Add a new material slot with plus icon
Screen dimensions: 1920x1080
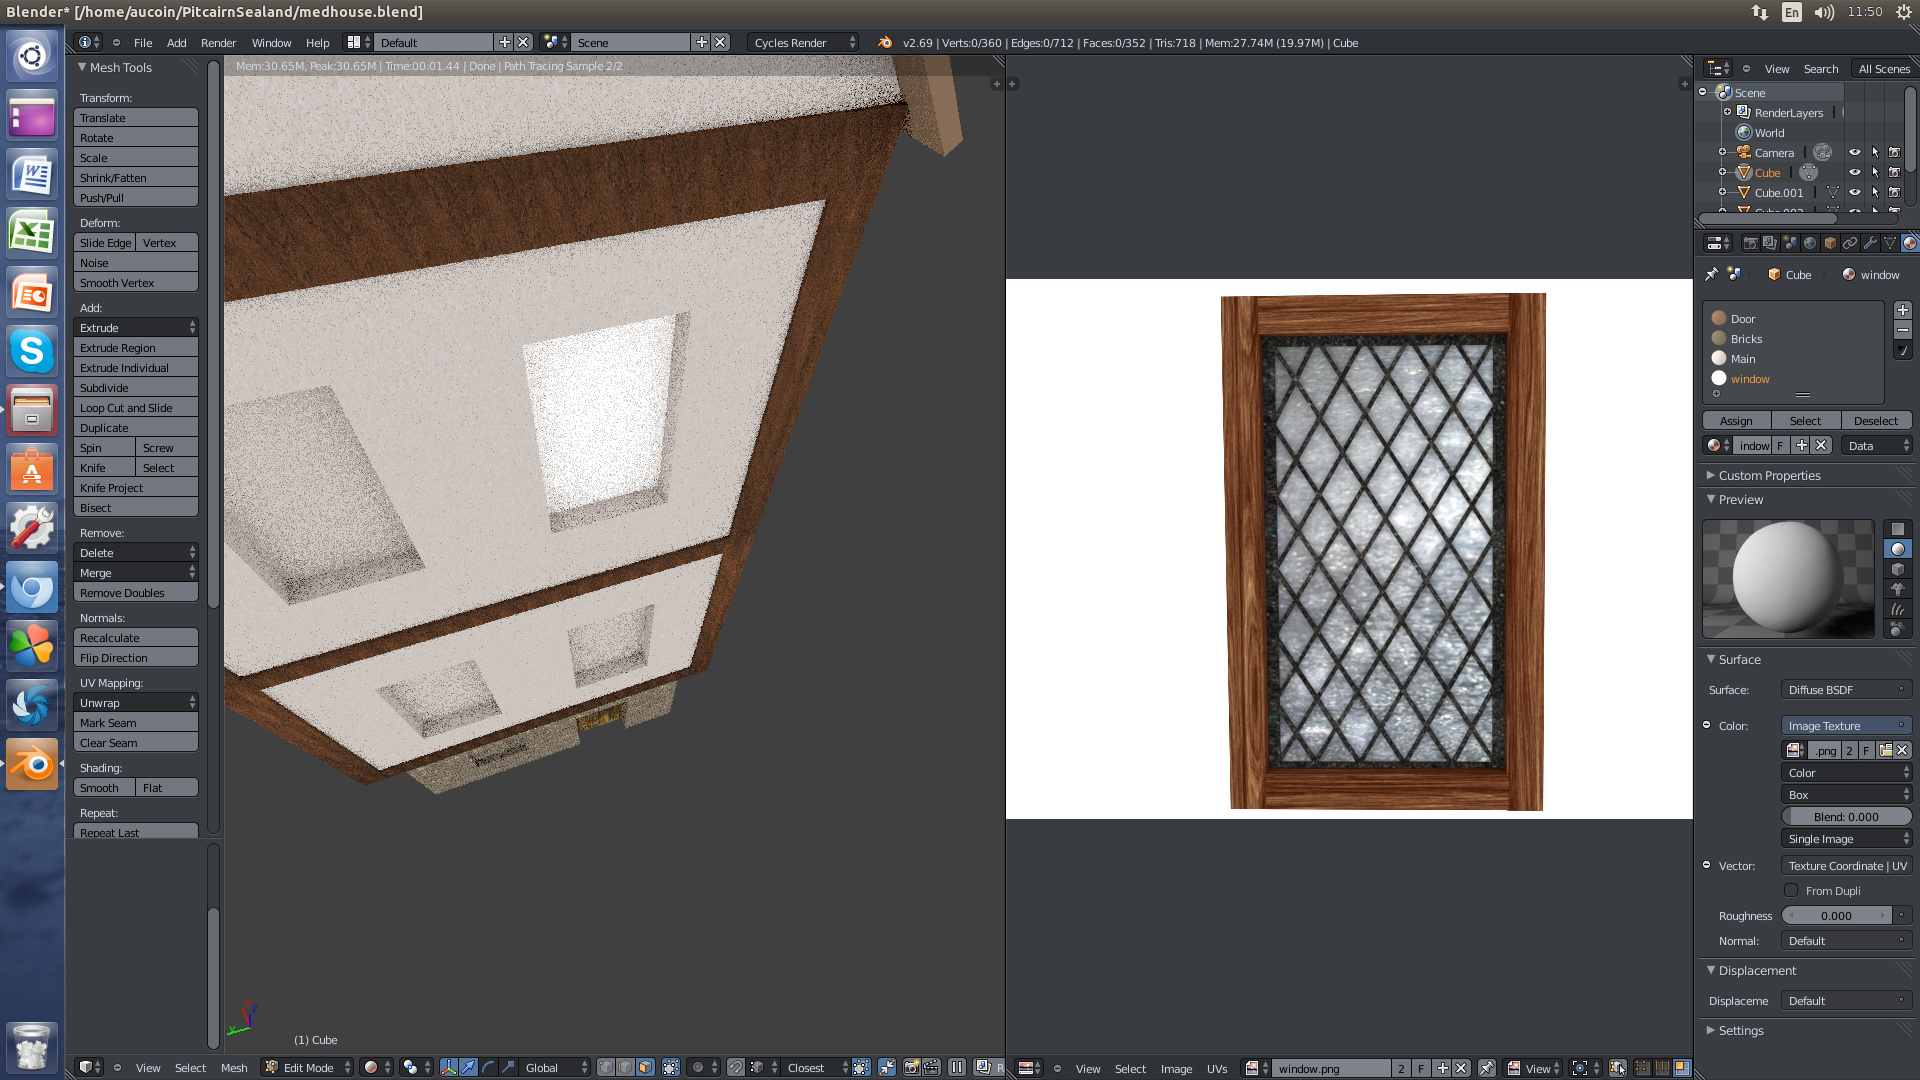click(x=1903, y=310)
